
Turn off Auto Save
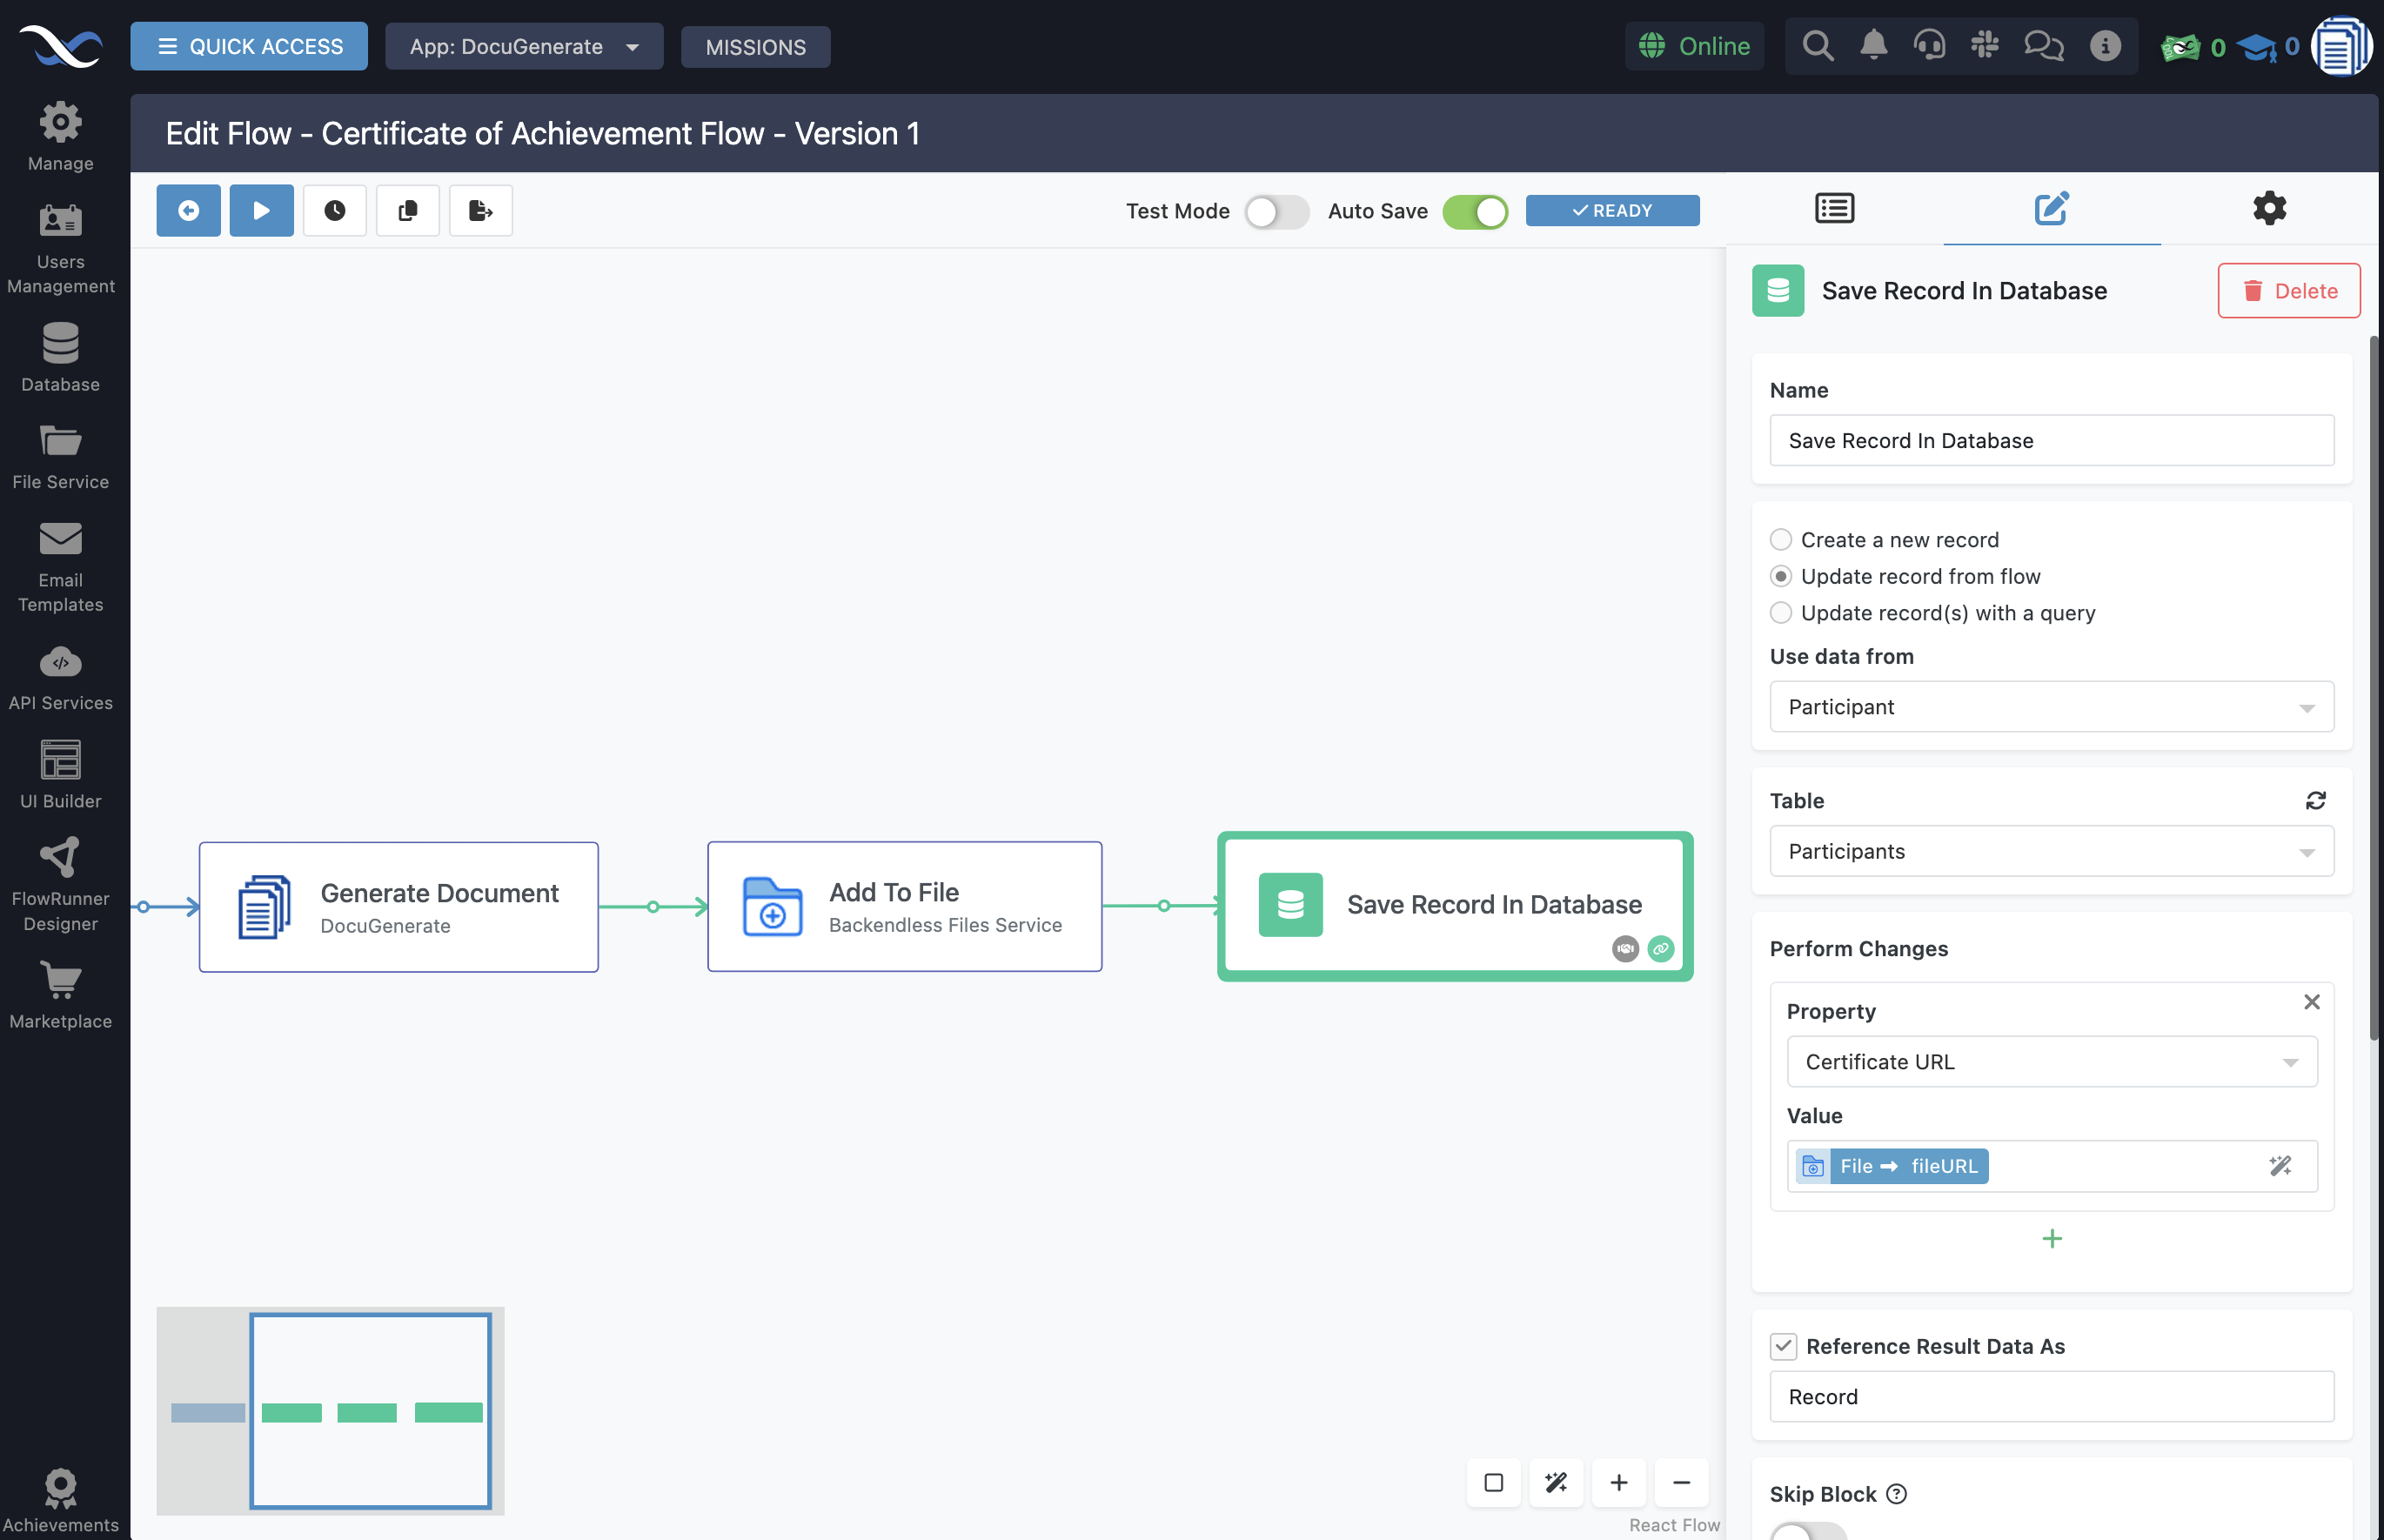click(1475, 212)
